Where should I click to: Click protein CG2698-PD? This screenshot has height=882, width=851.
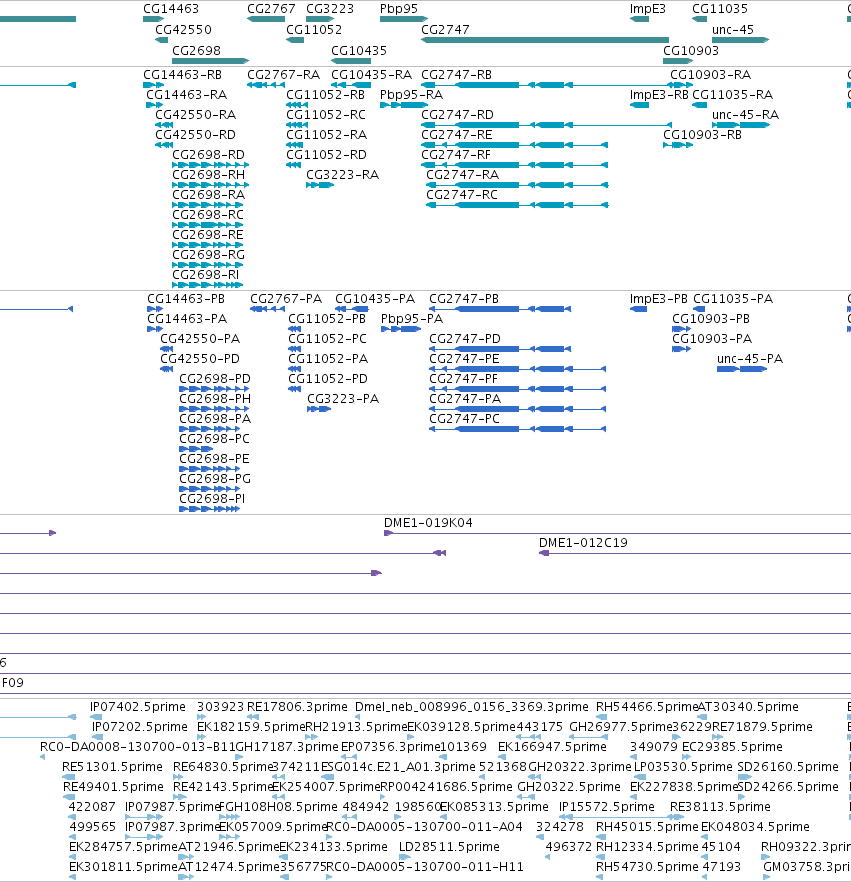[214, 379]
